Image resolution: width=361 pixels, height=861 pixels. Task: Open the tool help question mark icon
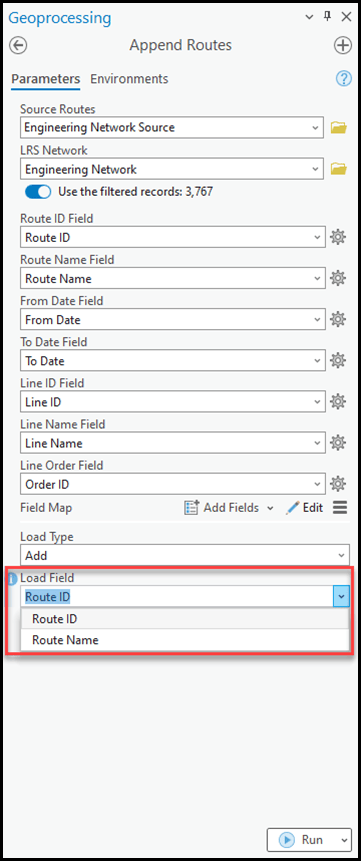point(343,79)
